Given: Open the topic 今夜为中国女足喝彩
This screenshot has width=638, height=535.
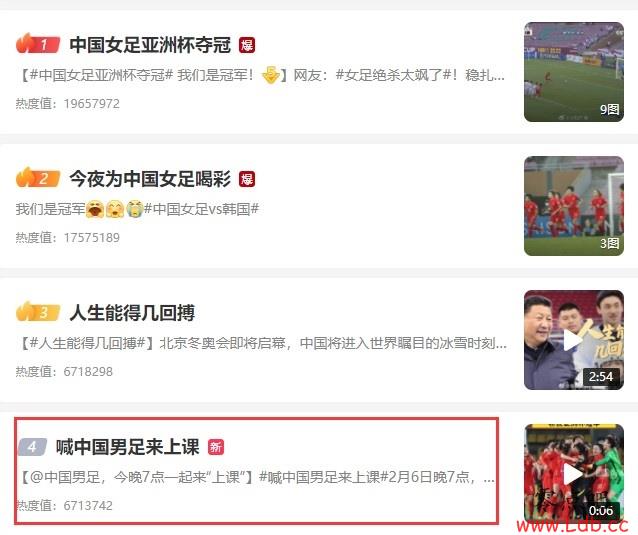Looking at the screenshot, I should 150,179.
